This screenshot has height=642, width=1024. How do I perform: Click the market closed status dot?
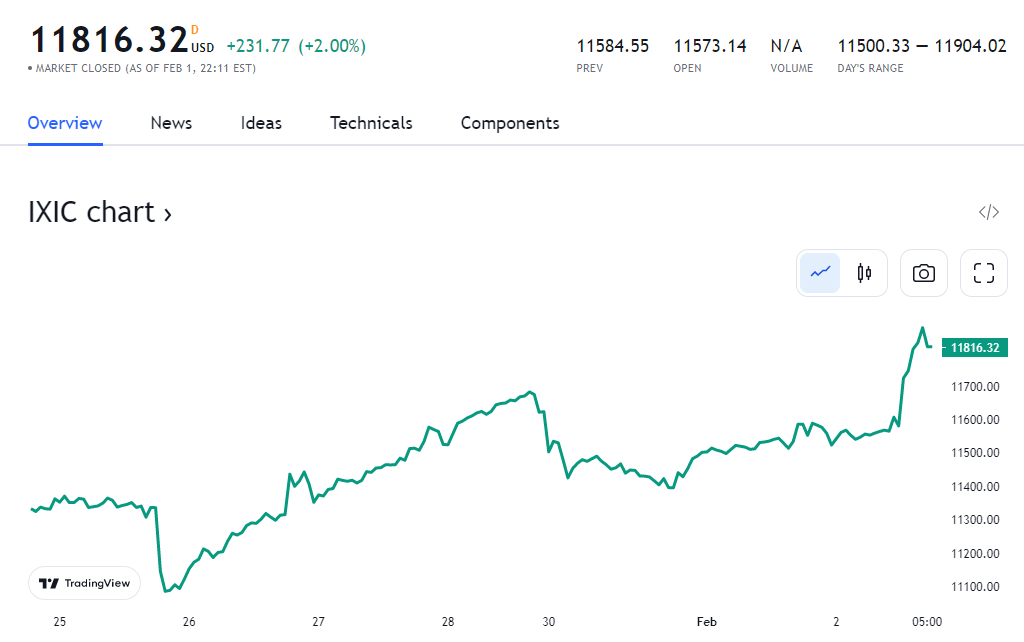pyautogui.click(x=30, y=69)
